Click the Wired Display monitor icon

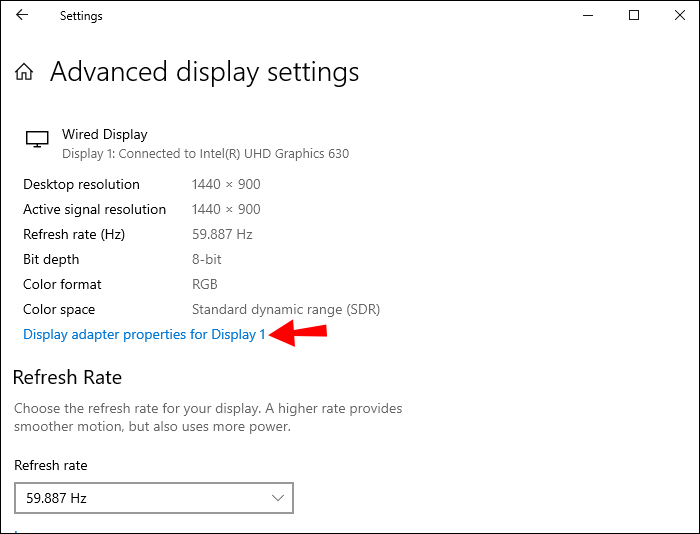click(37, 140)
